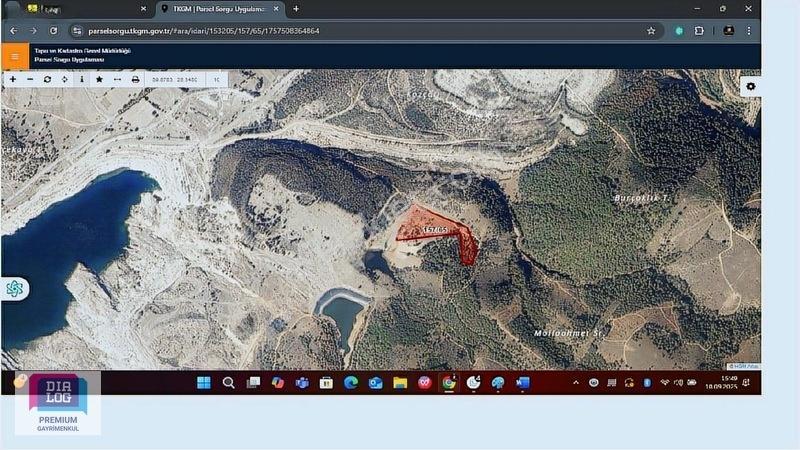Click the zoom level indicator
Viewport: 800px width, 450px height.
tap(217, 80)
